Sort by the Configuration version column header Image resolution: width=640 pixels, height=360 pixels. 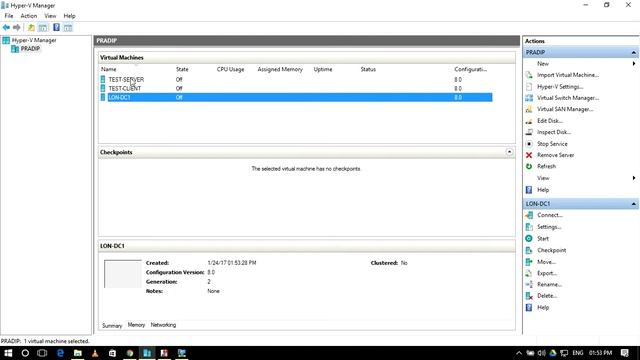coord(471,69)
